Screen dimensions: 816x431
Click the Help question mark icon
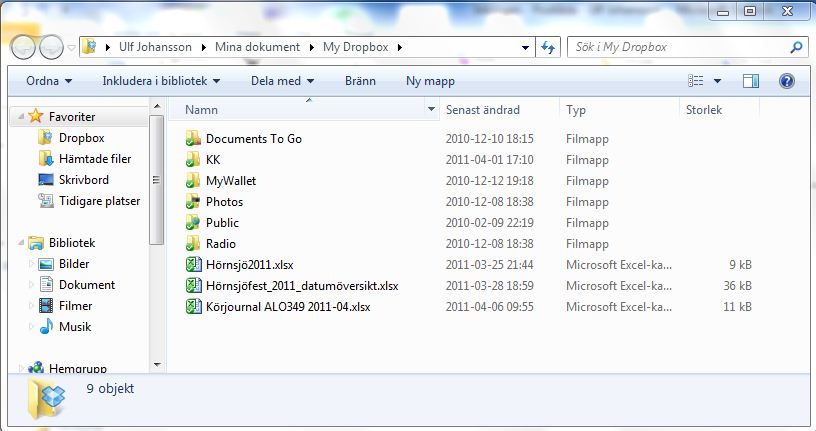pos(786,81)
